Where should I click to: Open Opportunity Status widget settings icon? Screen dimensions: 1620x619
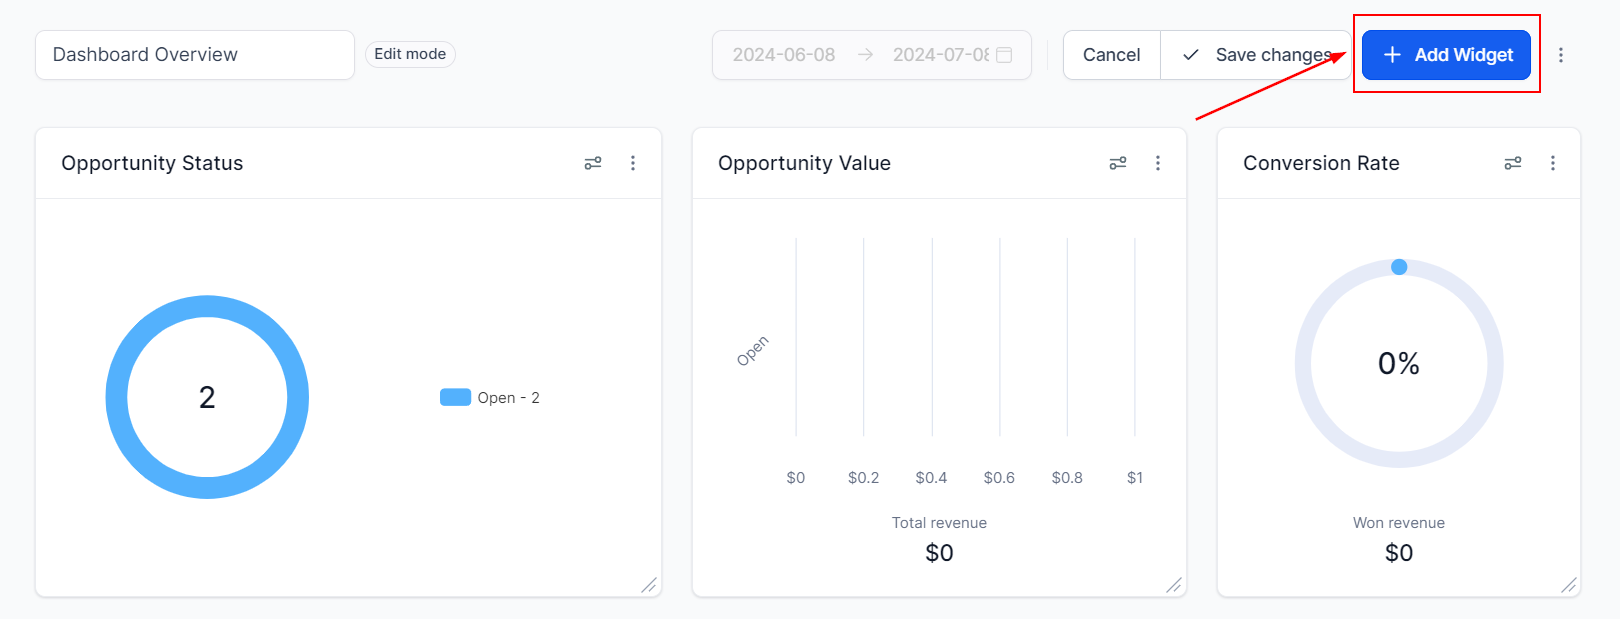(593, 163)
